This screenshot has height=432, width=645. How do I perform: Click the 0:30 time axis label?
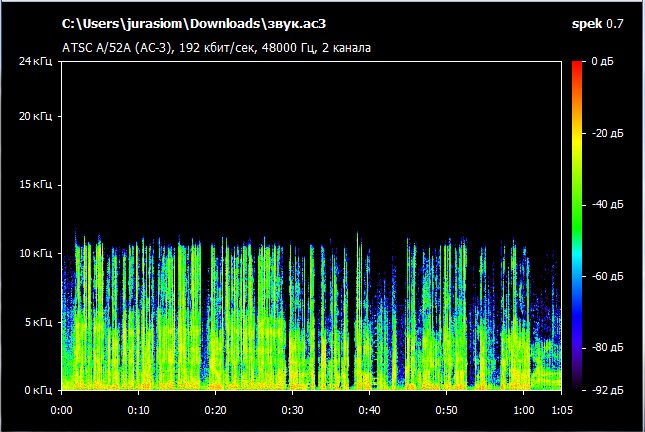pyautogui.click(x=292, y=410)
